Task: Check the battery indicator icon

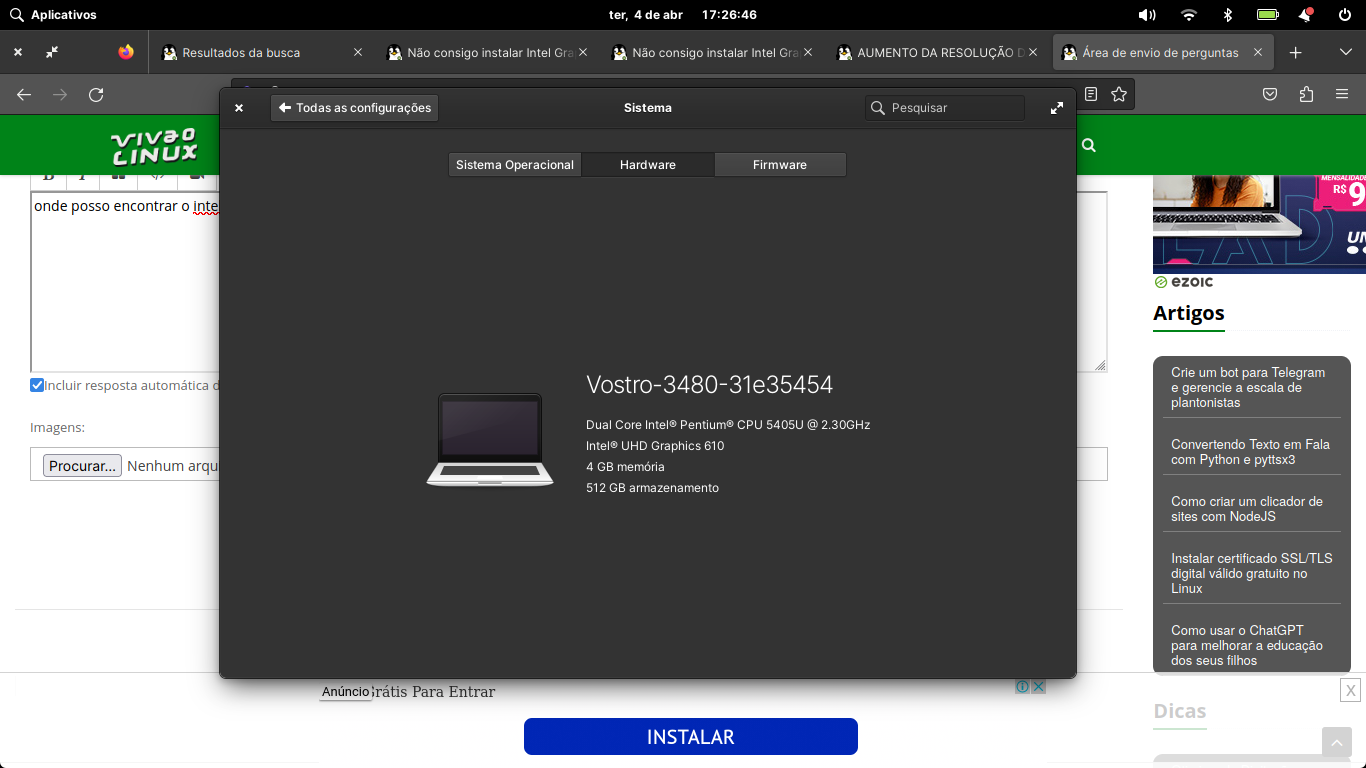Action: pyautogui.click(x=1268, y=15)
